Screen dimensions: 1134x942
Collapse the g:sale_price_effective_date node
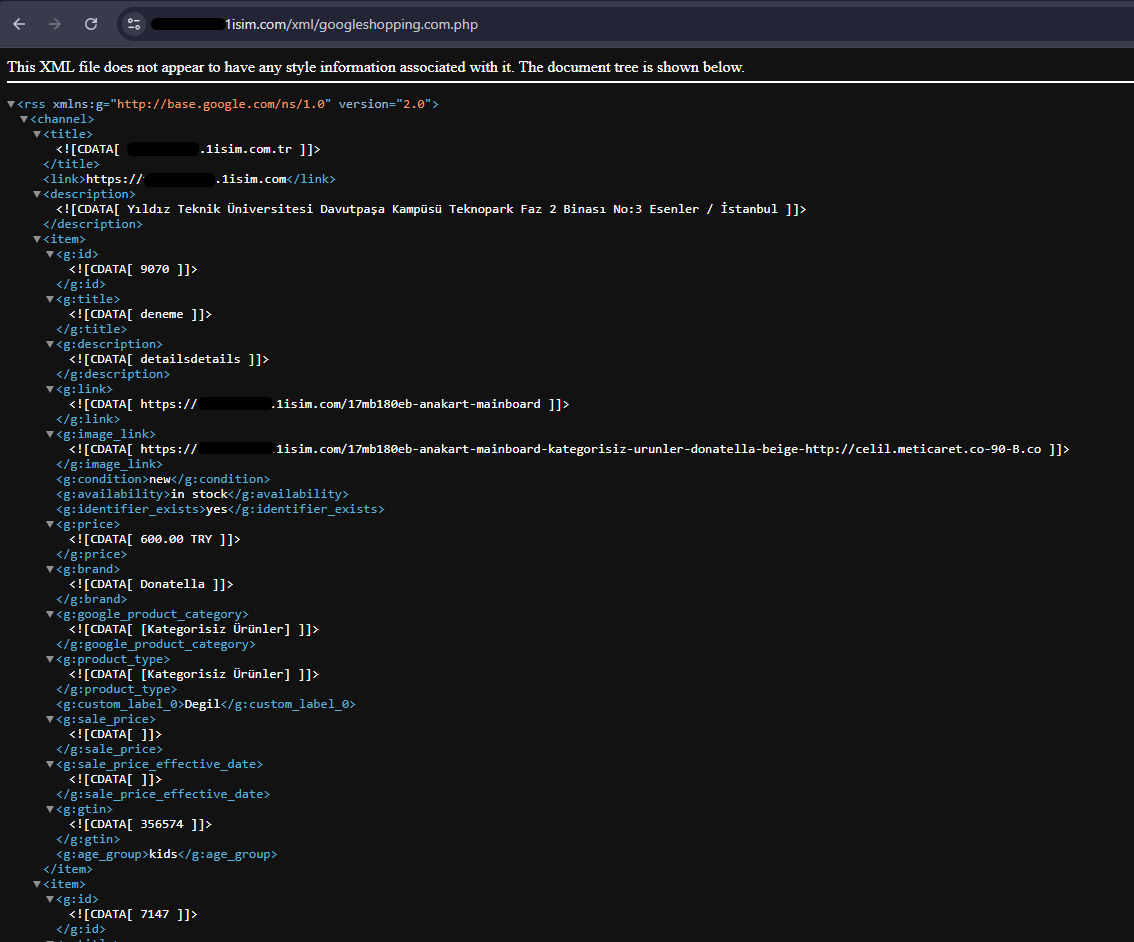50,764
